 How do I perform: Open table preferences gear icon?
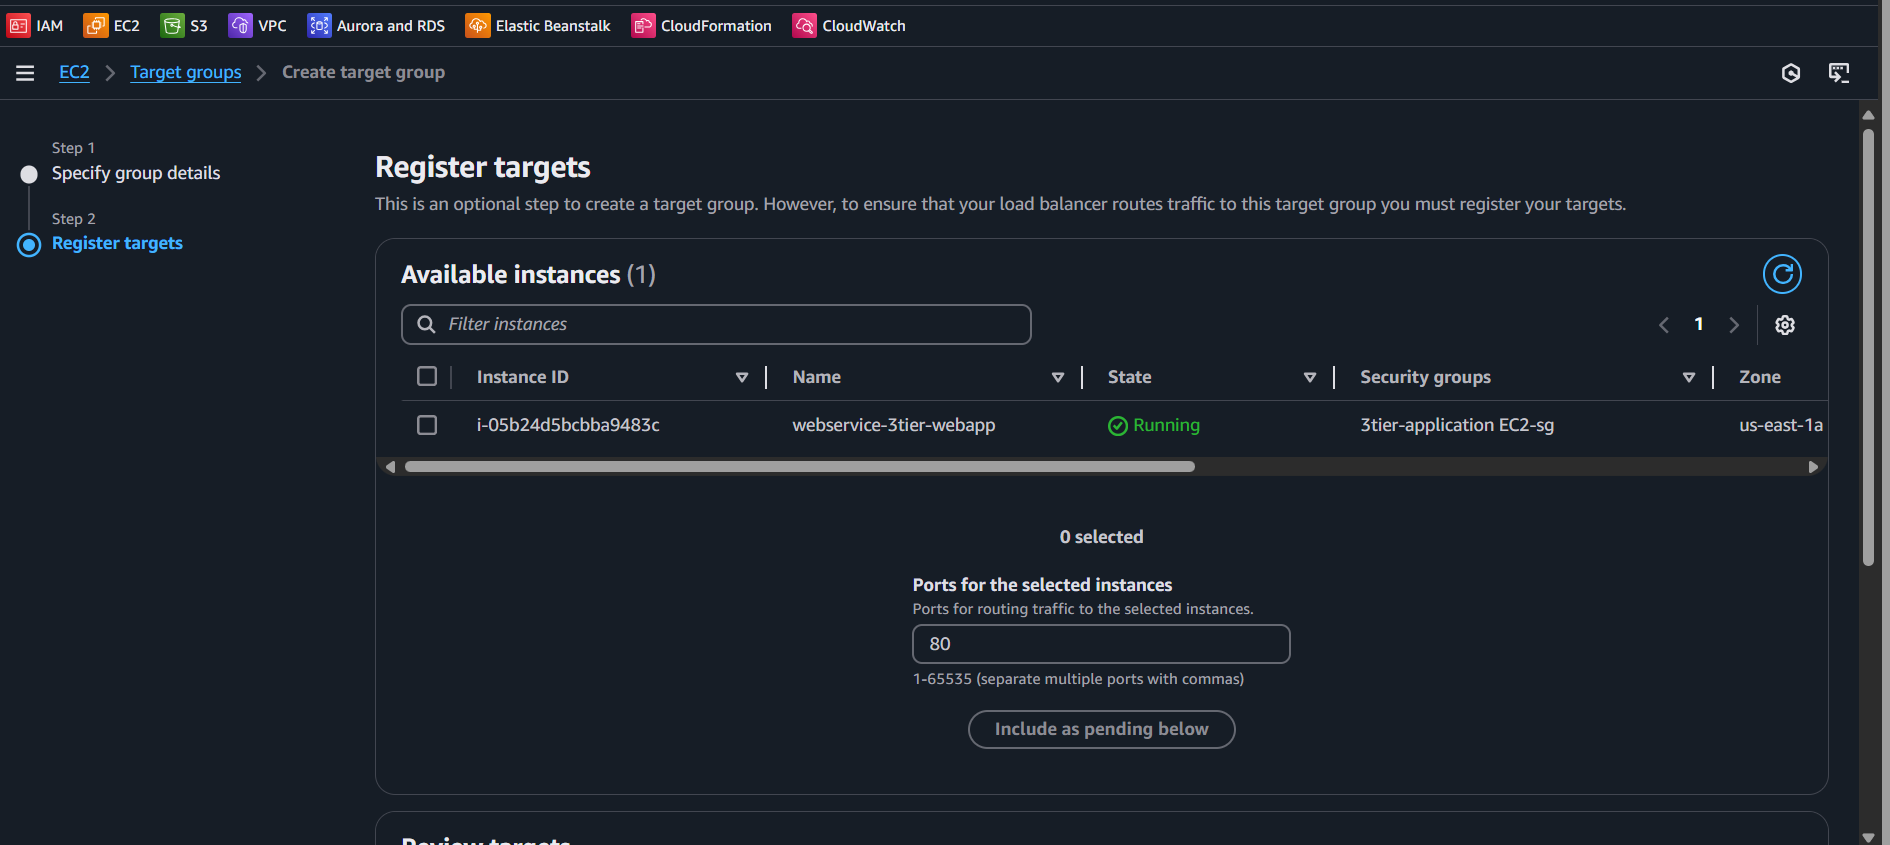pos(1785,325)
